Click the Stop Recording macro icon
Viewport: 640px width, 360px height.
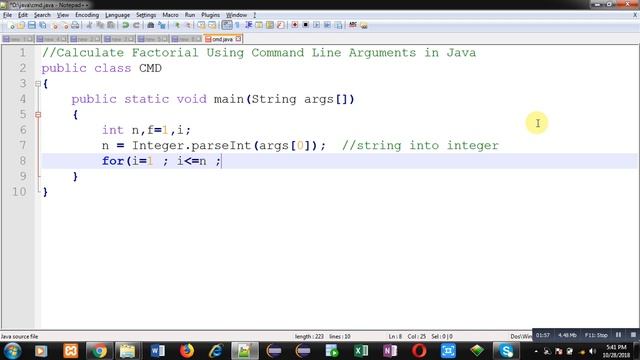pos(305,25)
